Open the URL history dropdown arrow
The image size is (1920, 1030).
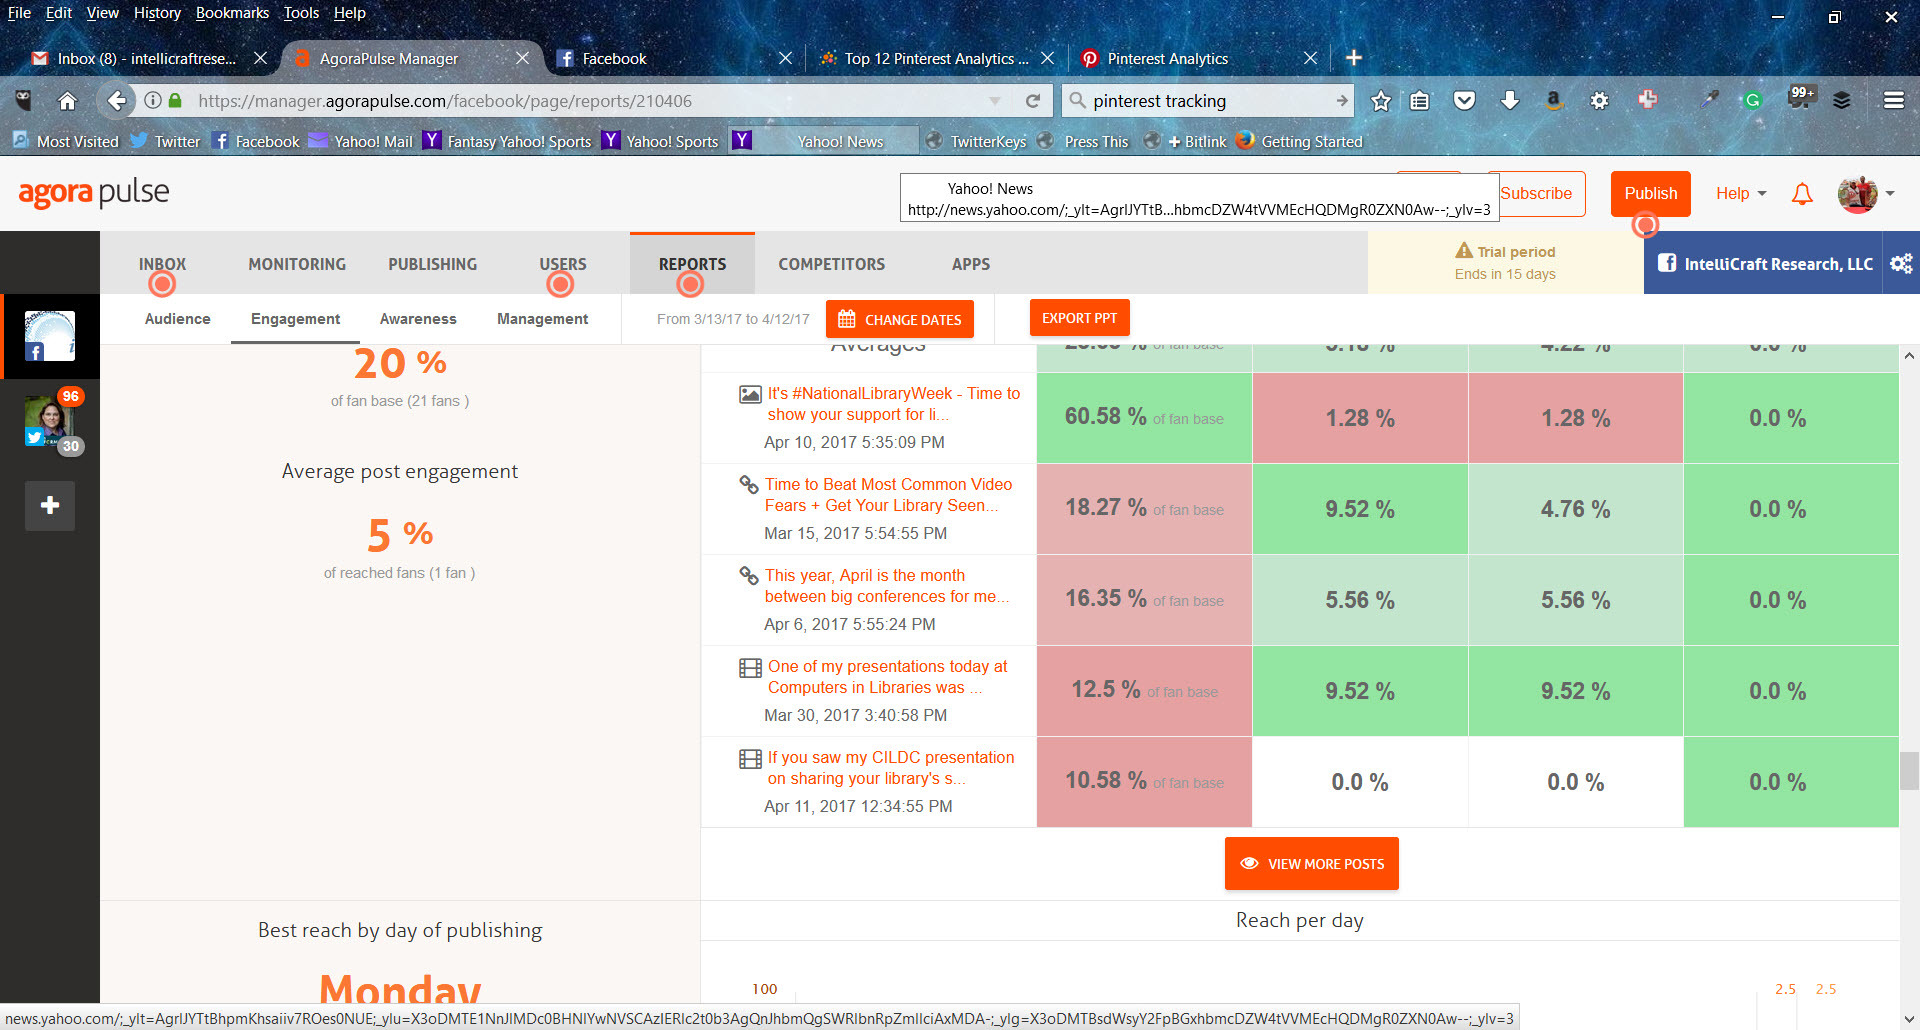(x=994, y=101)
